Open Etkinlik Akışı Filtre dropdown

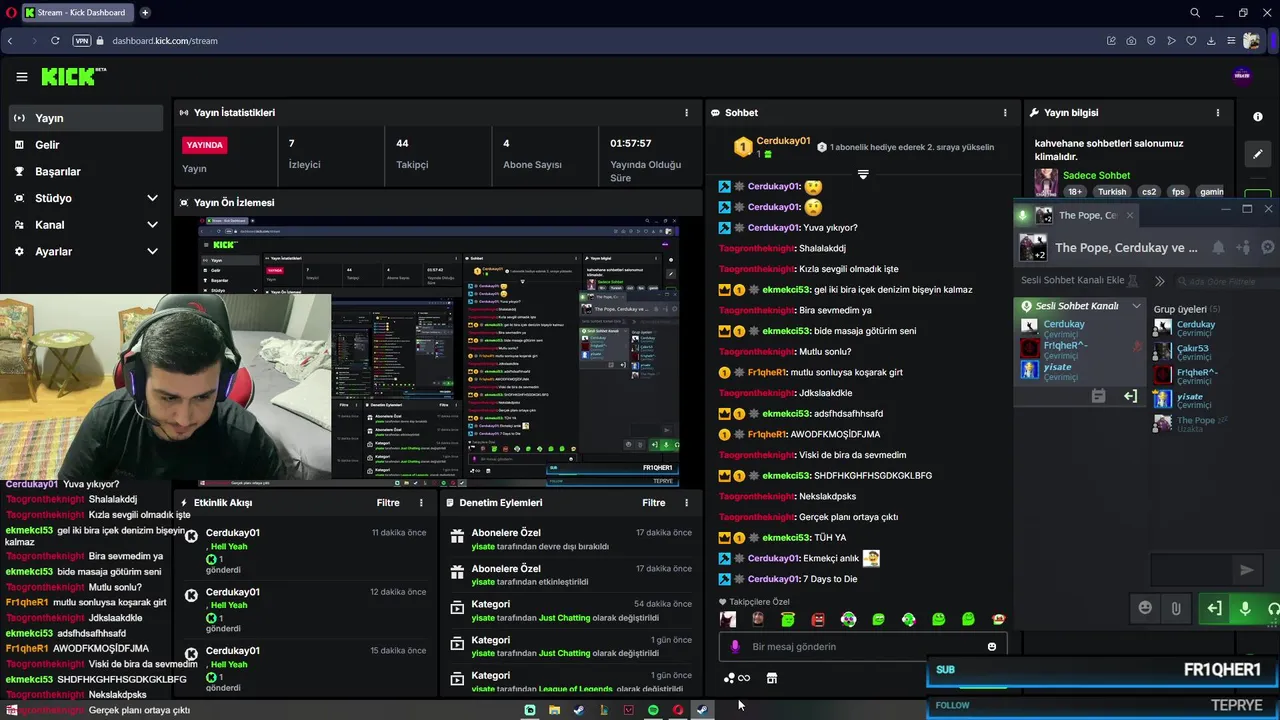(388, 503)
